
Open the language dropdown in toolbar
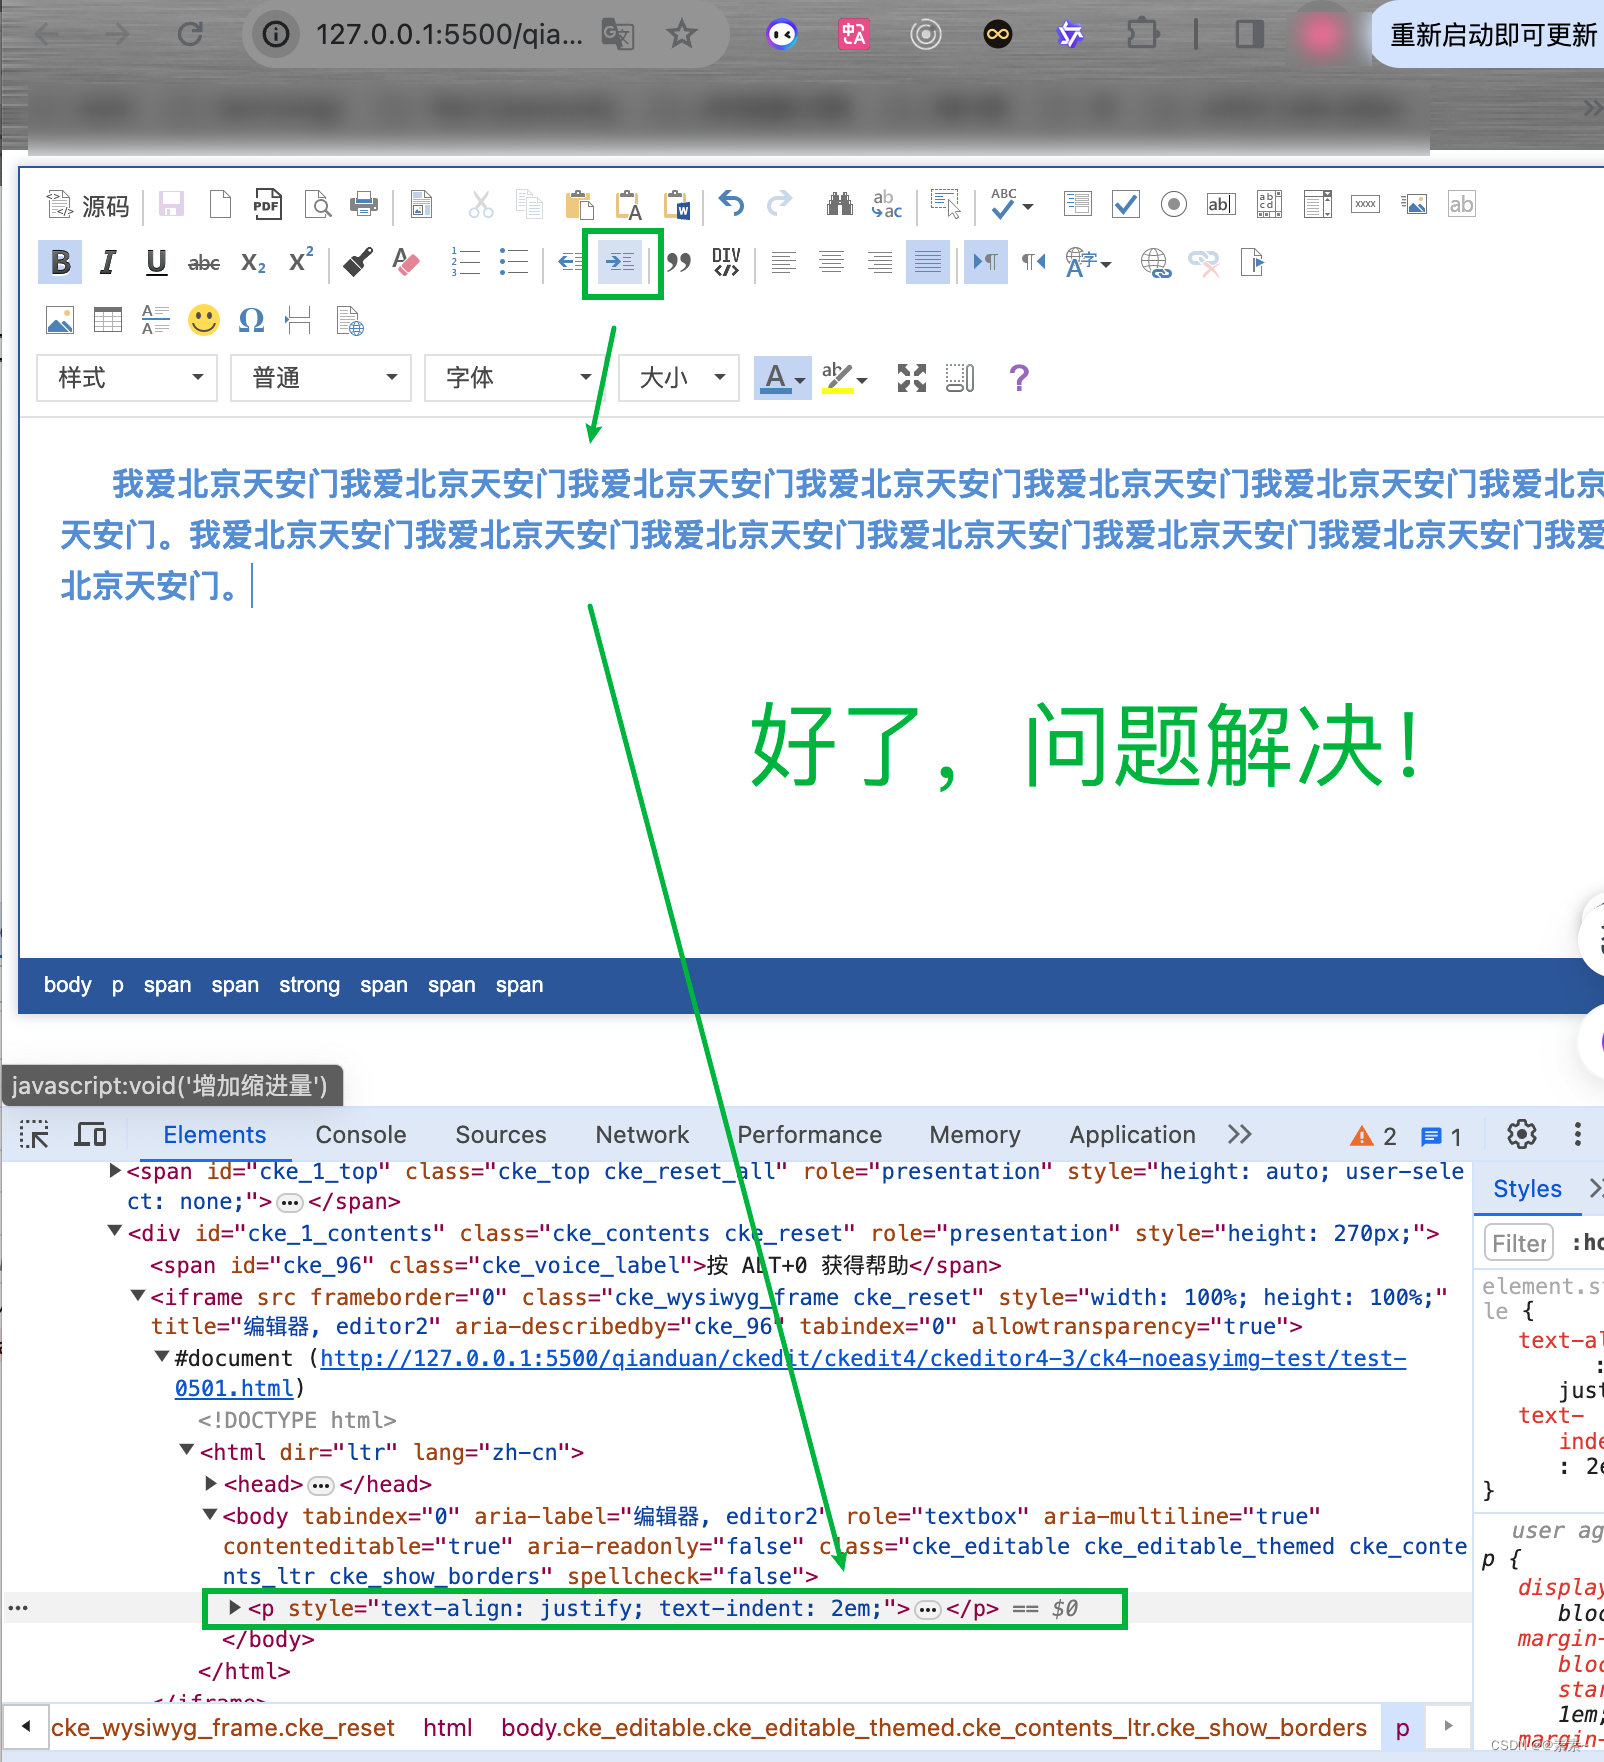pyautogui.click(x=1088, y=262)
